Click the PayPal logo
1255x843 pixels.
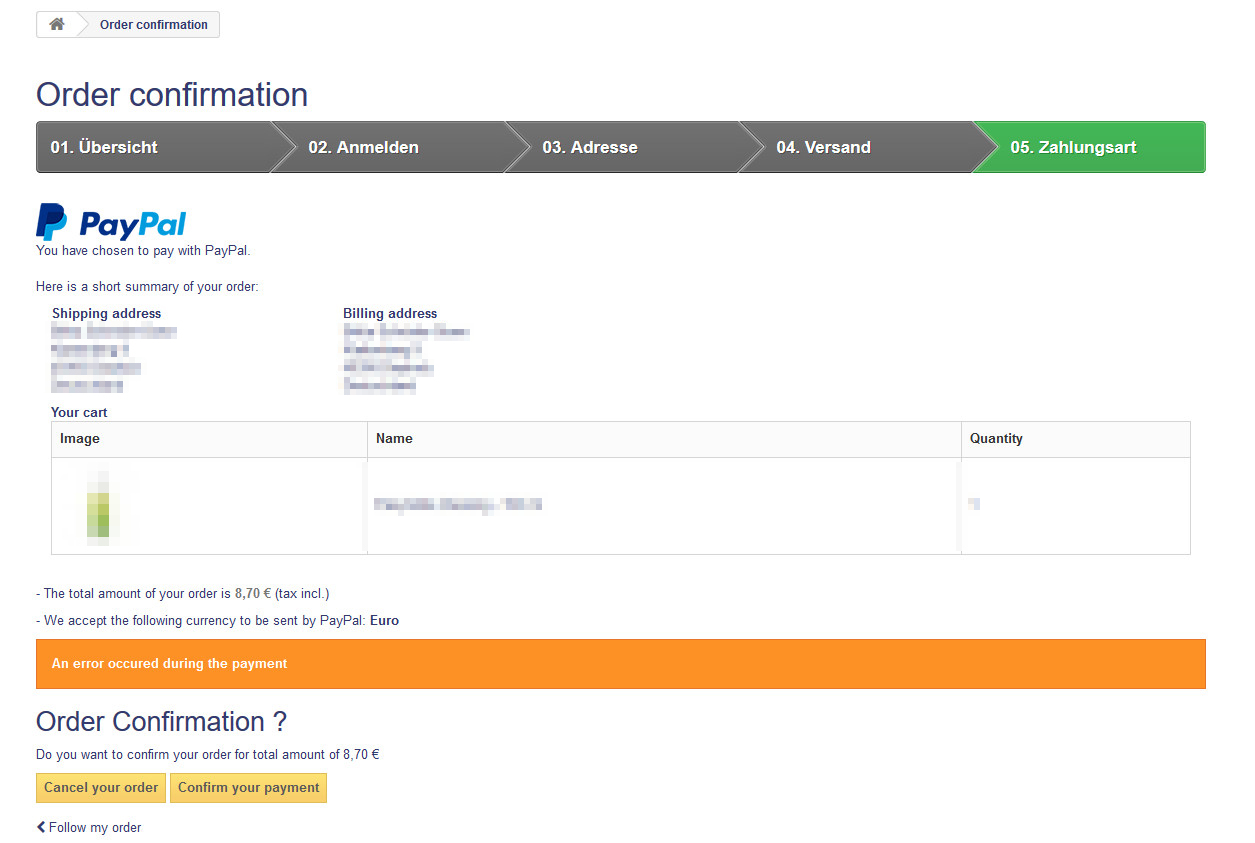pos(111,222)
